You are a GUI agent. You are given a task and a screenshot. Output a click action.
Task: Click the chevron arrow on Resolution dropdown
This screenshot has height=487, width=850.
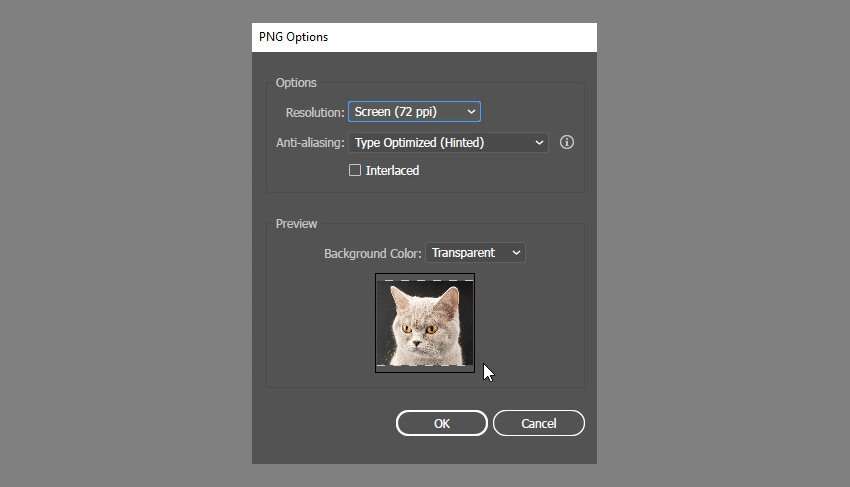471,112
